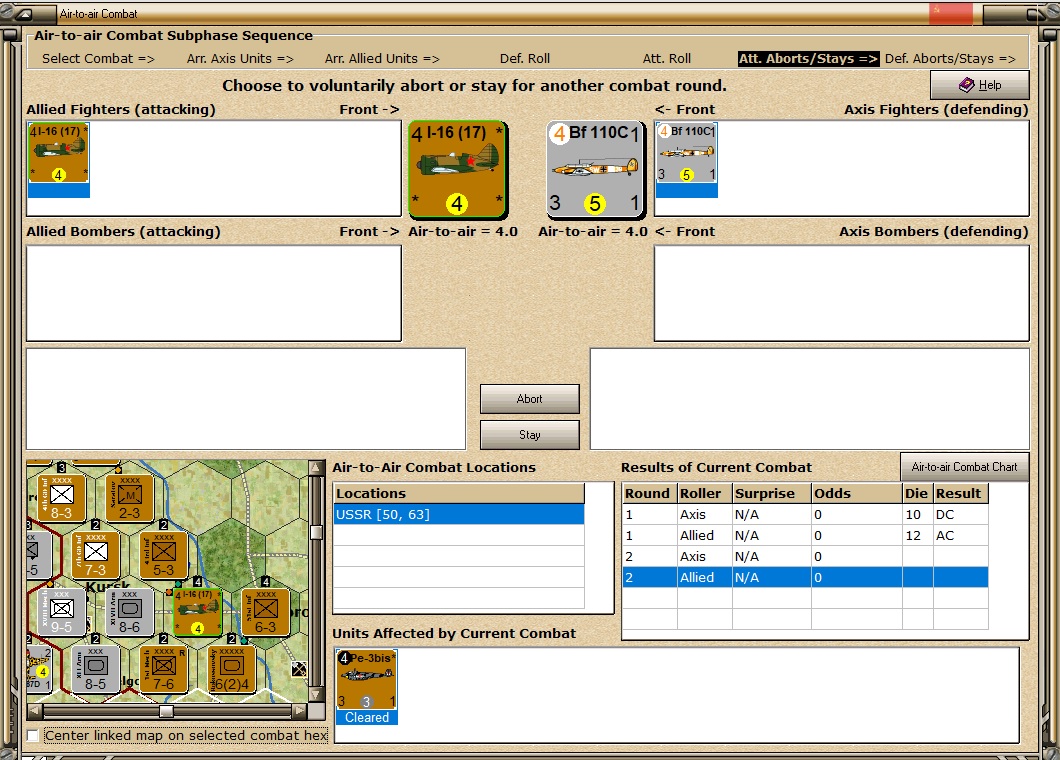This screenshot has height=760, width=1060.
Task: Click the Roller column header
Action: pos(704,494)
